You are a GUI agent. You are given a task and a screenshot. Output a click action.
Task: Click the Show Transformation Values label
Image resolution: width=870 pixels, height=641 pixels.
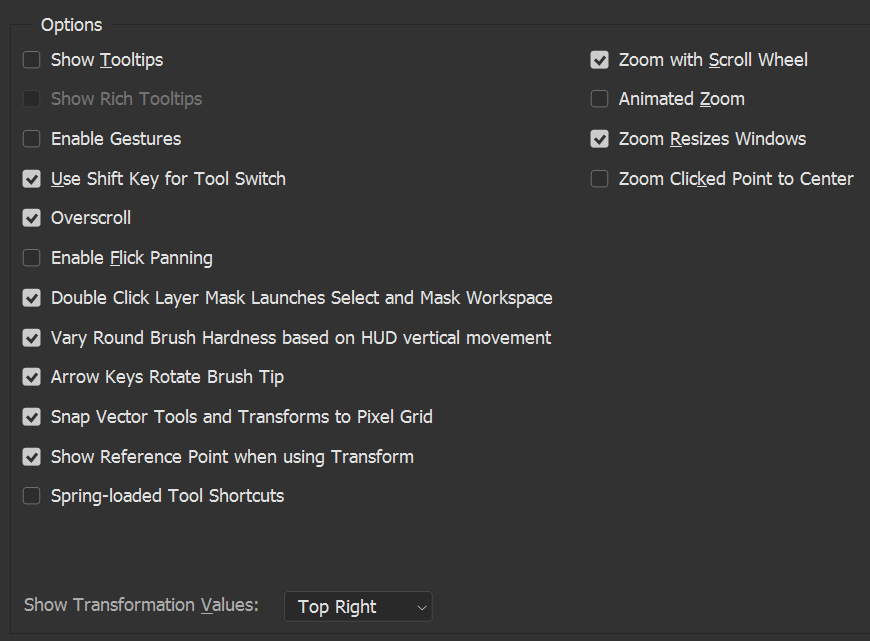(140, 605)
